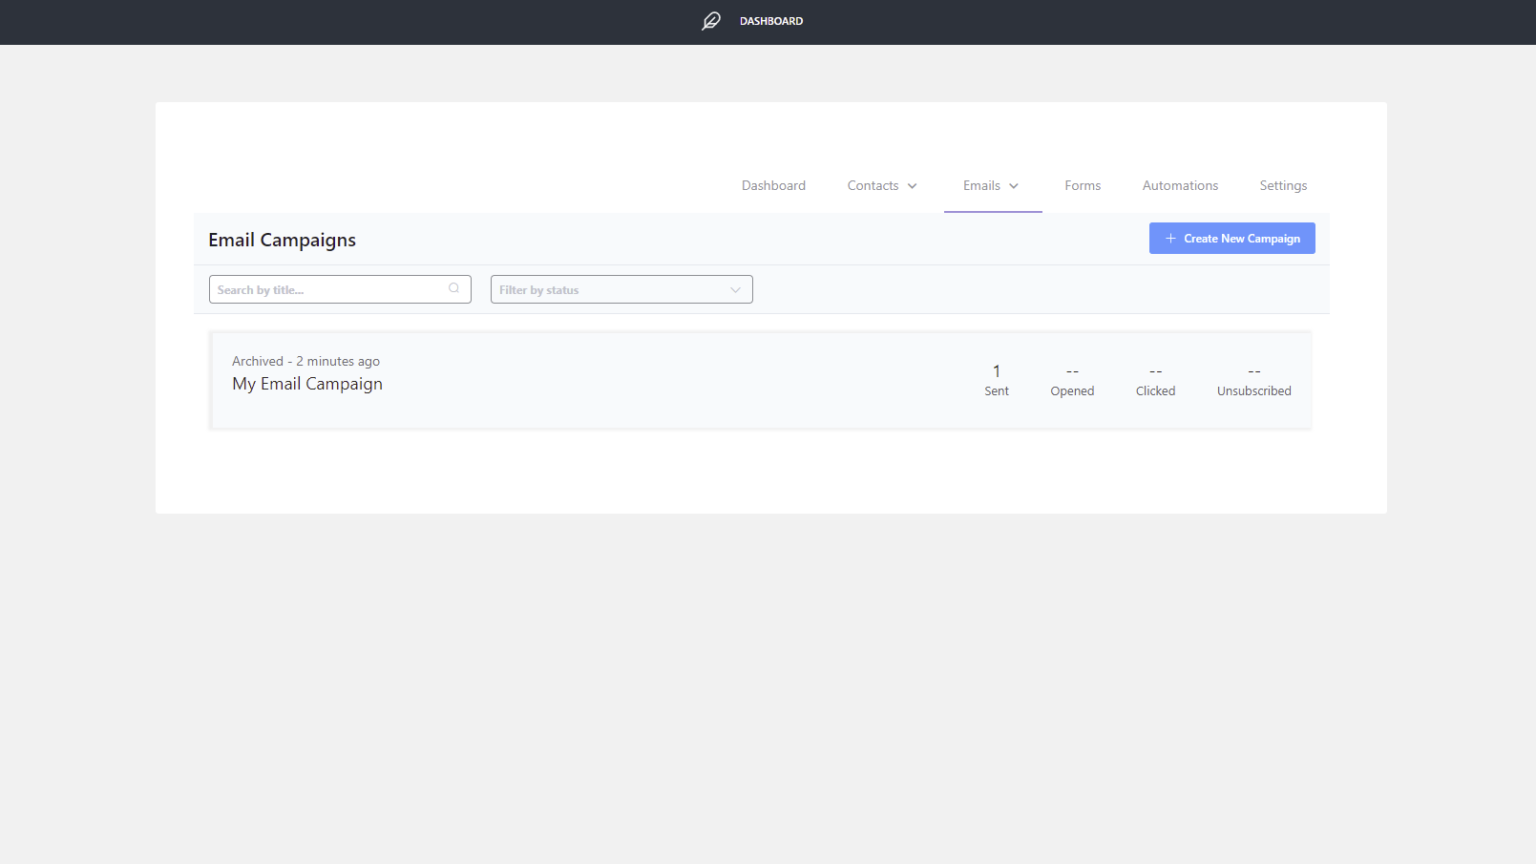
Task: Go to the Settings tab
Action: pos(1283,185)
